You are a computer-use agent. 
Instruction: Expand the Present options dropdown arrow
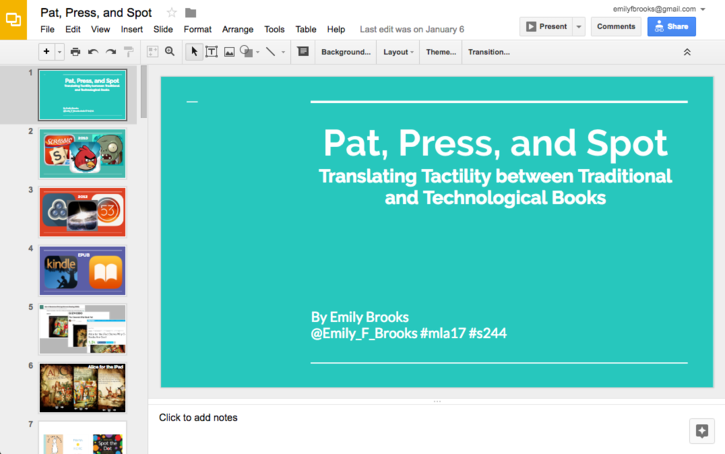[x=579, y=26]
